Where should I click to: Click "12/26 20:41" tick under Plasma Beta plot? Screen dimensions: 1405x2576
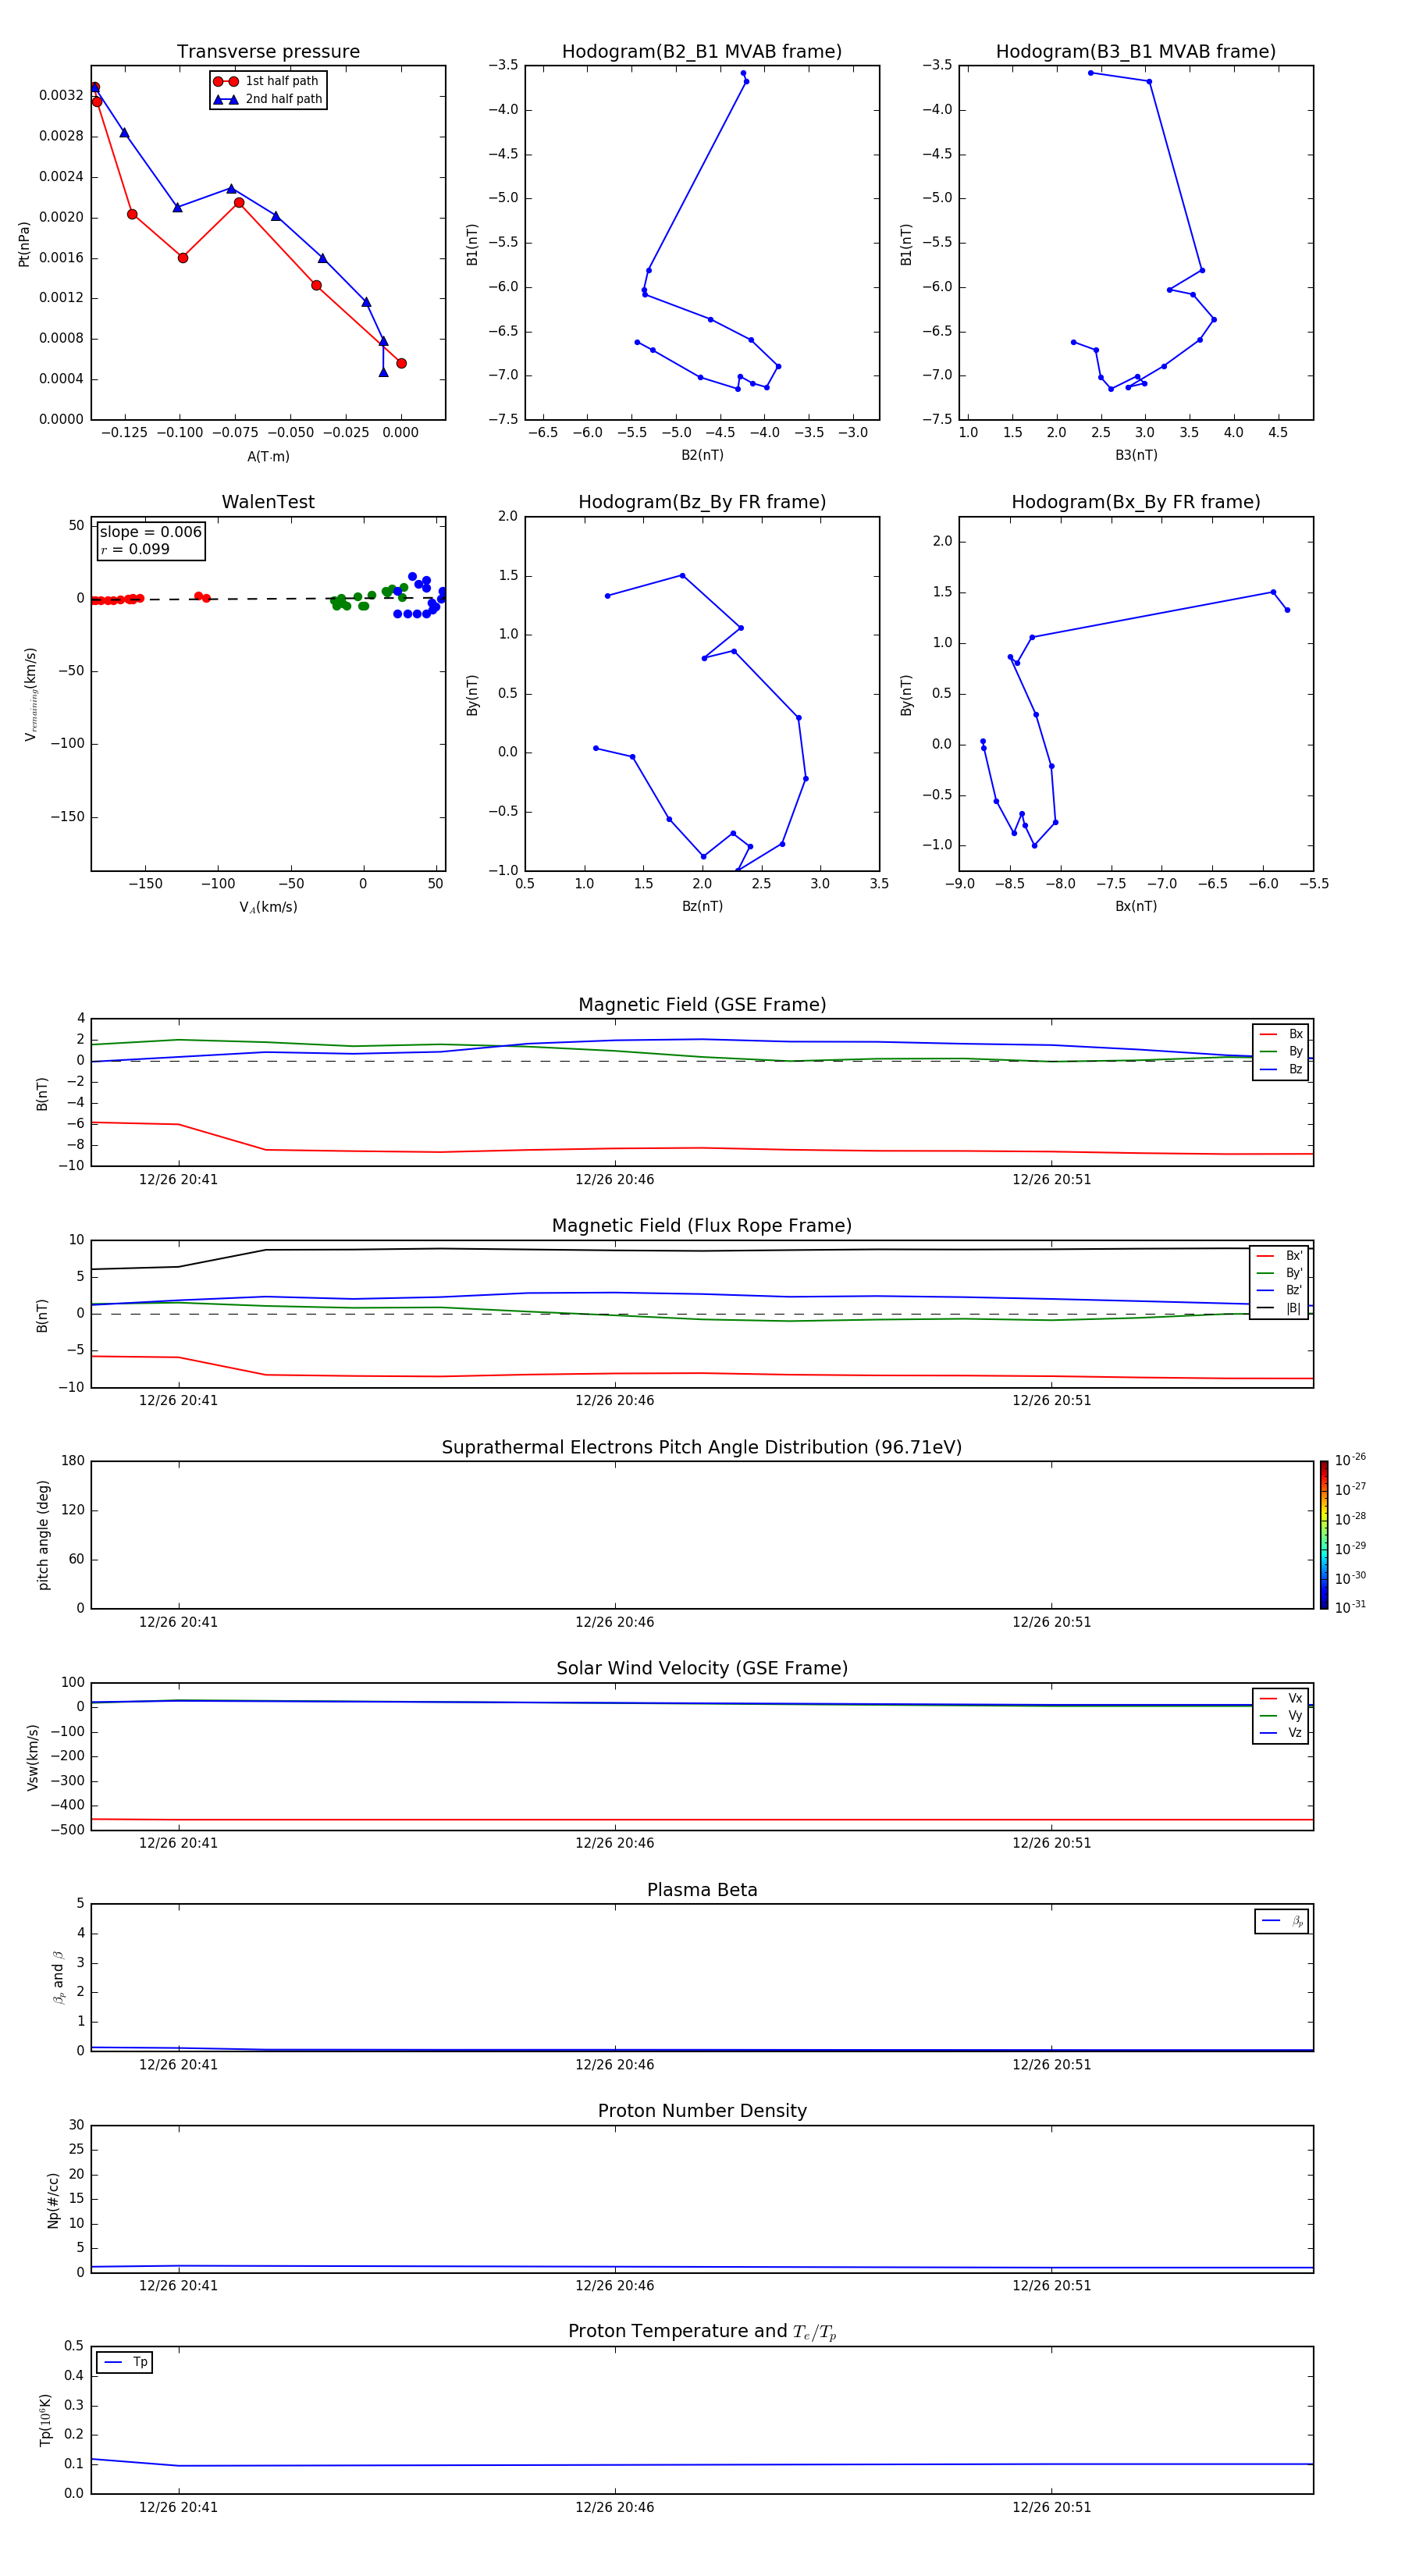(178, 2065)
